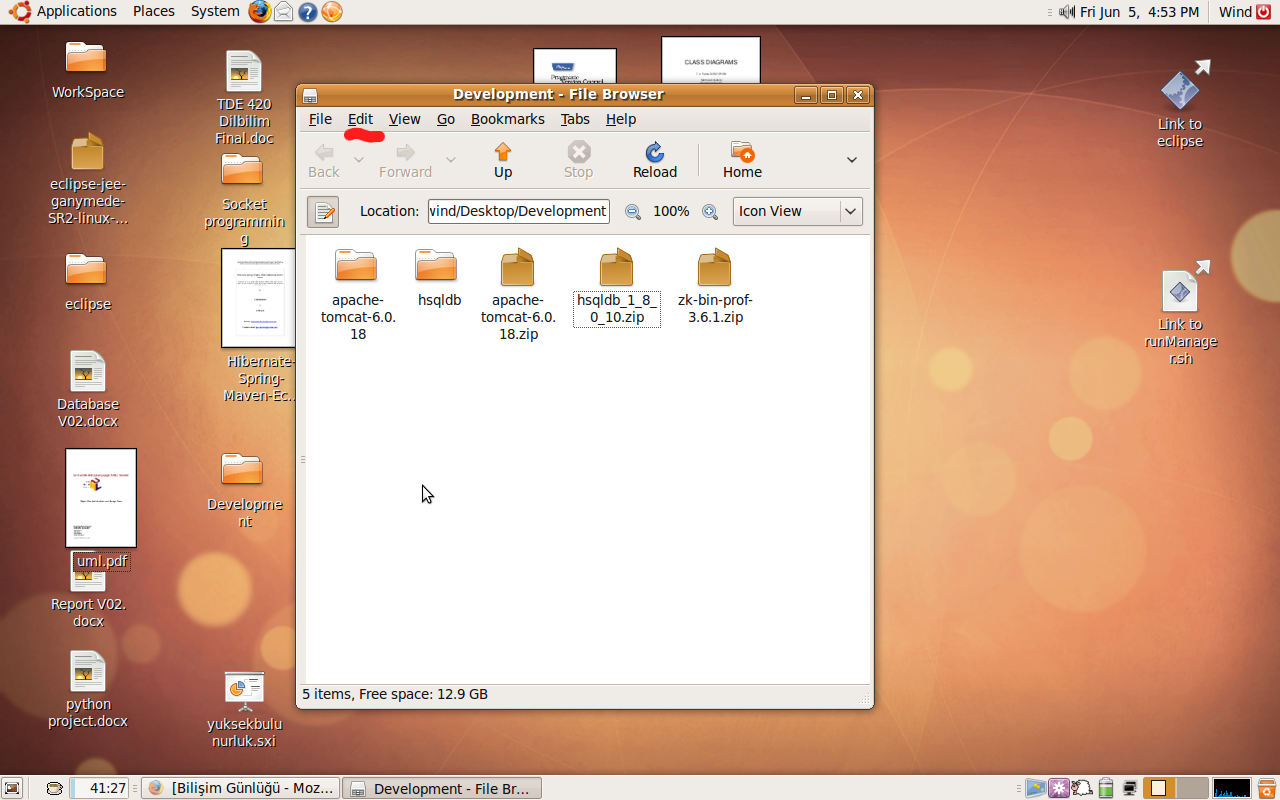Click the network monitor icon in bottom panel
1280x800 pixels.
(1130, 788)
